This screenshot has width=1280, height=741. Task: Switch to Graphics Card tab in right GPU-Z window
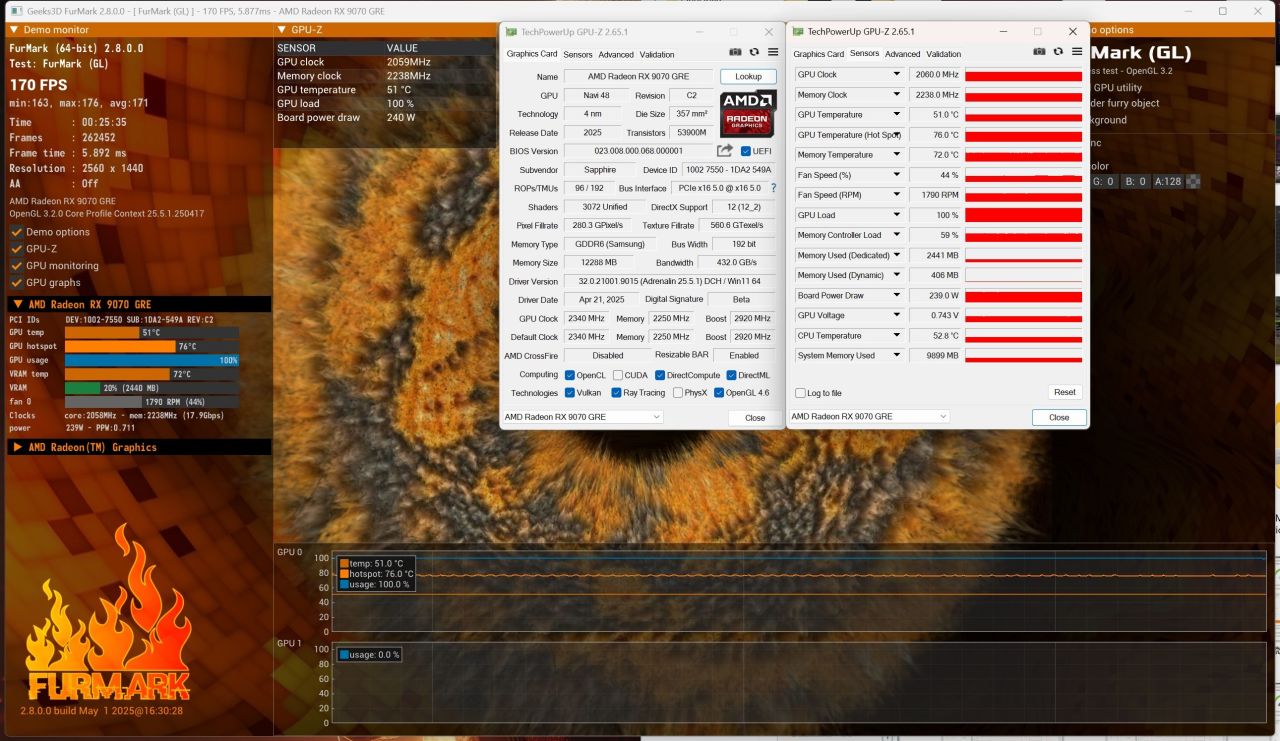[x=819, y=54]
